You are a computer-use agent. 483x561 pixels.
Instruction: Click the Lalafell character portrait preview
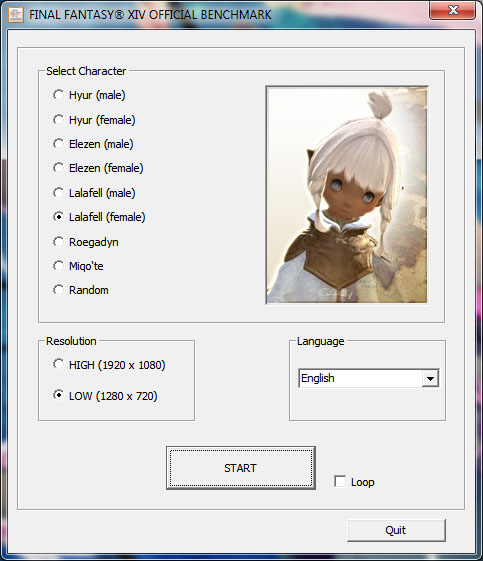pos(347,195)
